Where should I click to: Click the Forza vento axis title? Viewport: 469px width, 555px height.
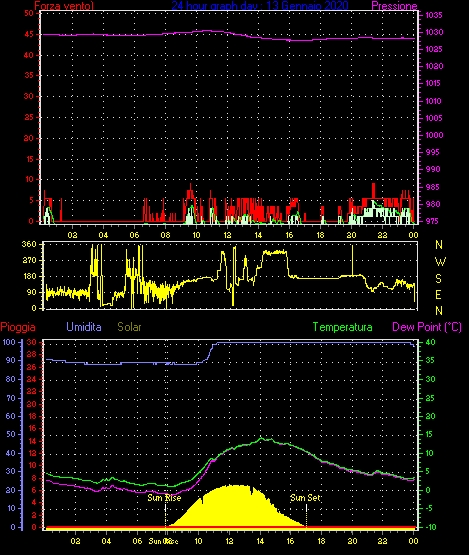pos(64,6)
